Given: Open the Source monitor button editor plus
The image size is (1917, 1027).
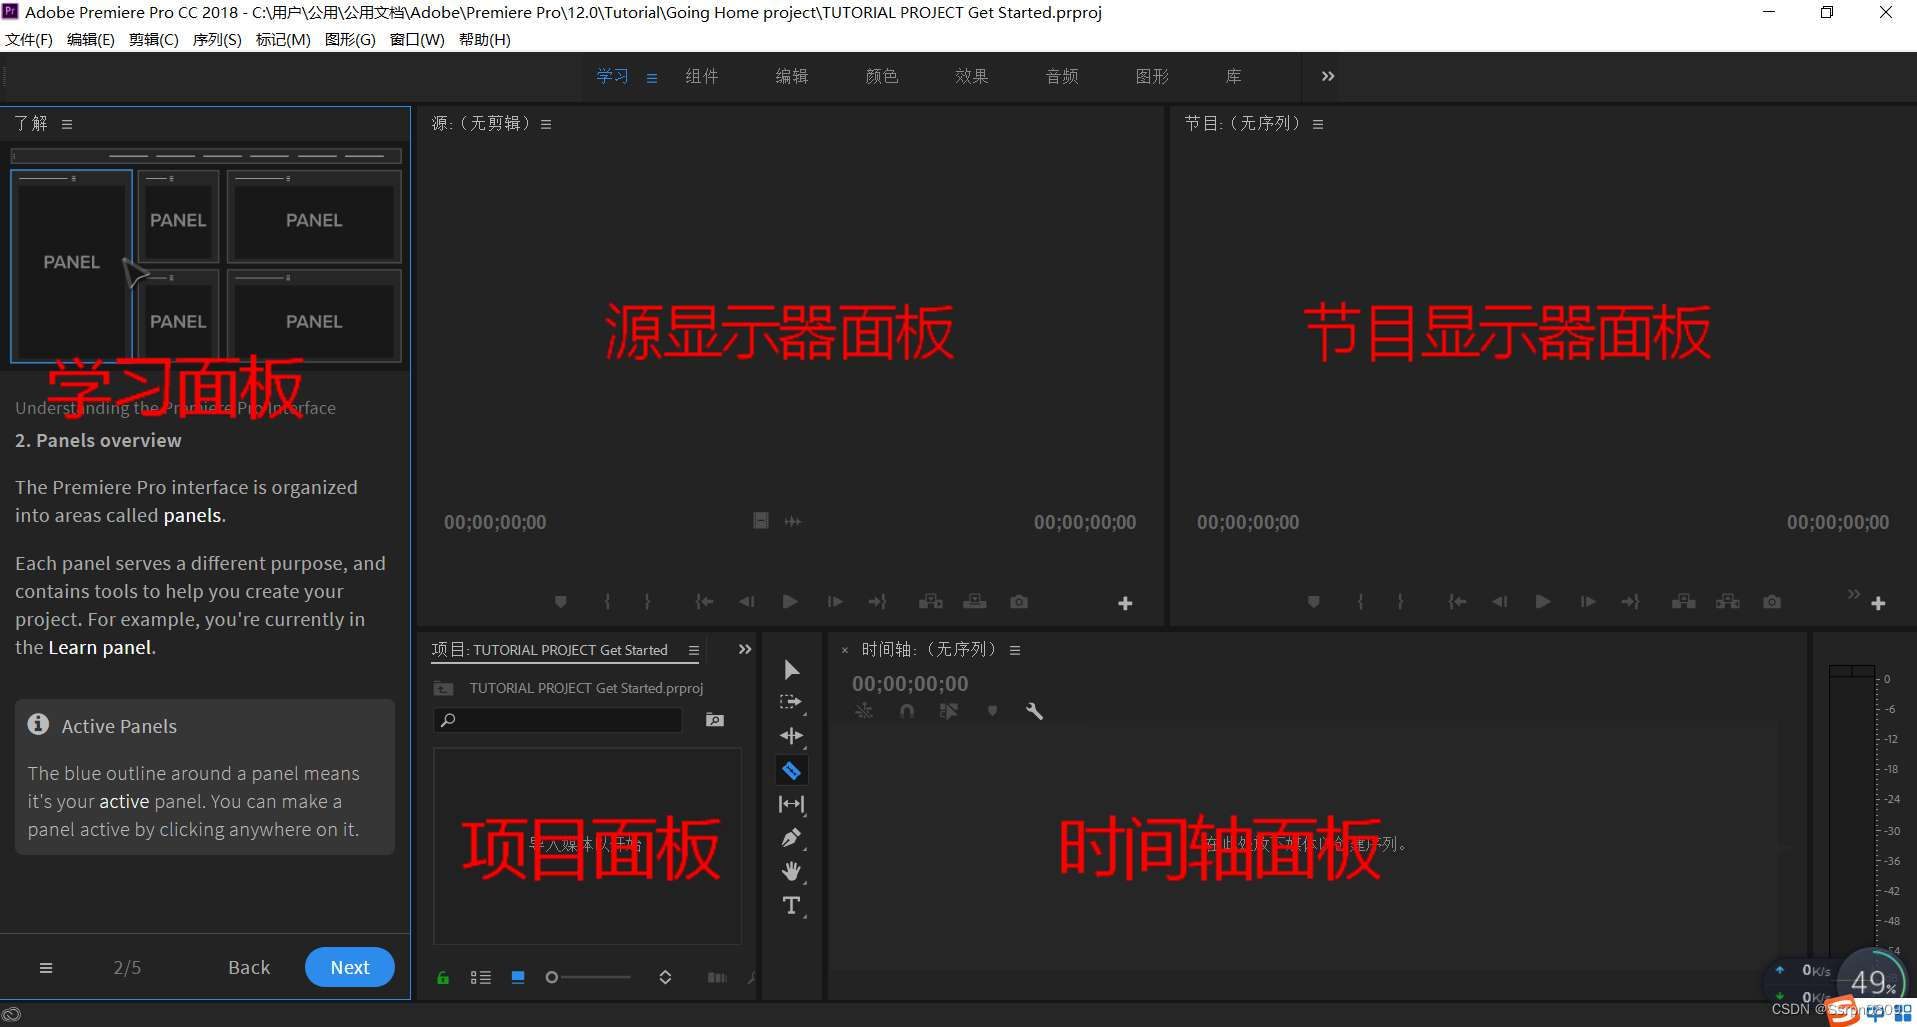Looking at the screenshot, I should click(1125, 603).
